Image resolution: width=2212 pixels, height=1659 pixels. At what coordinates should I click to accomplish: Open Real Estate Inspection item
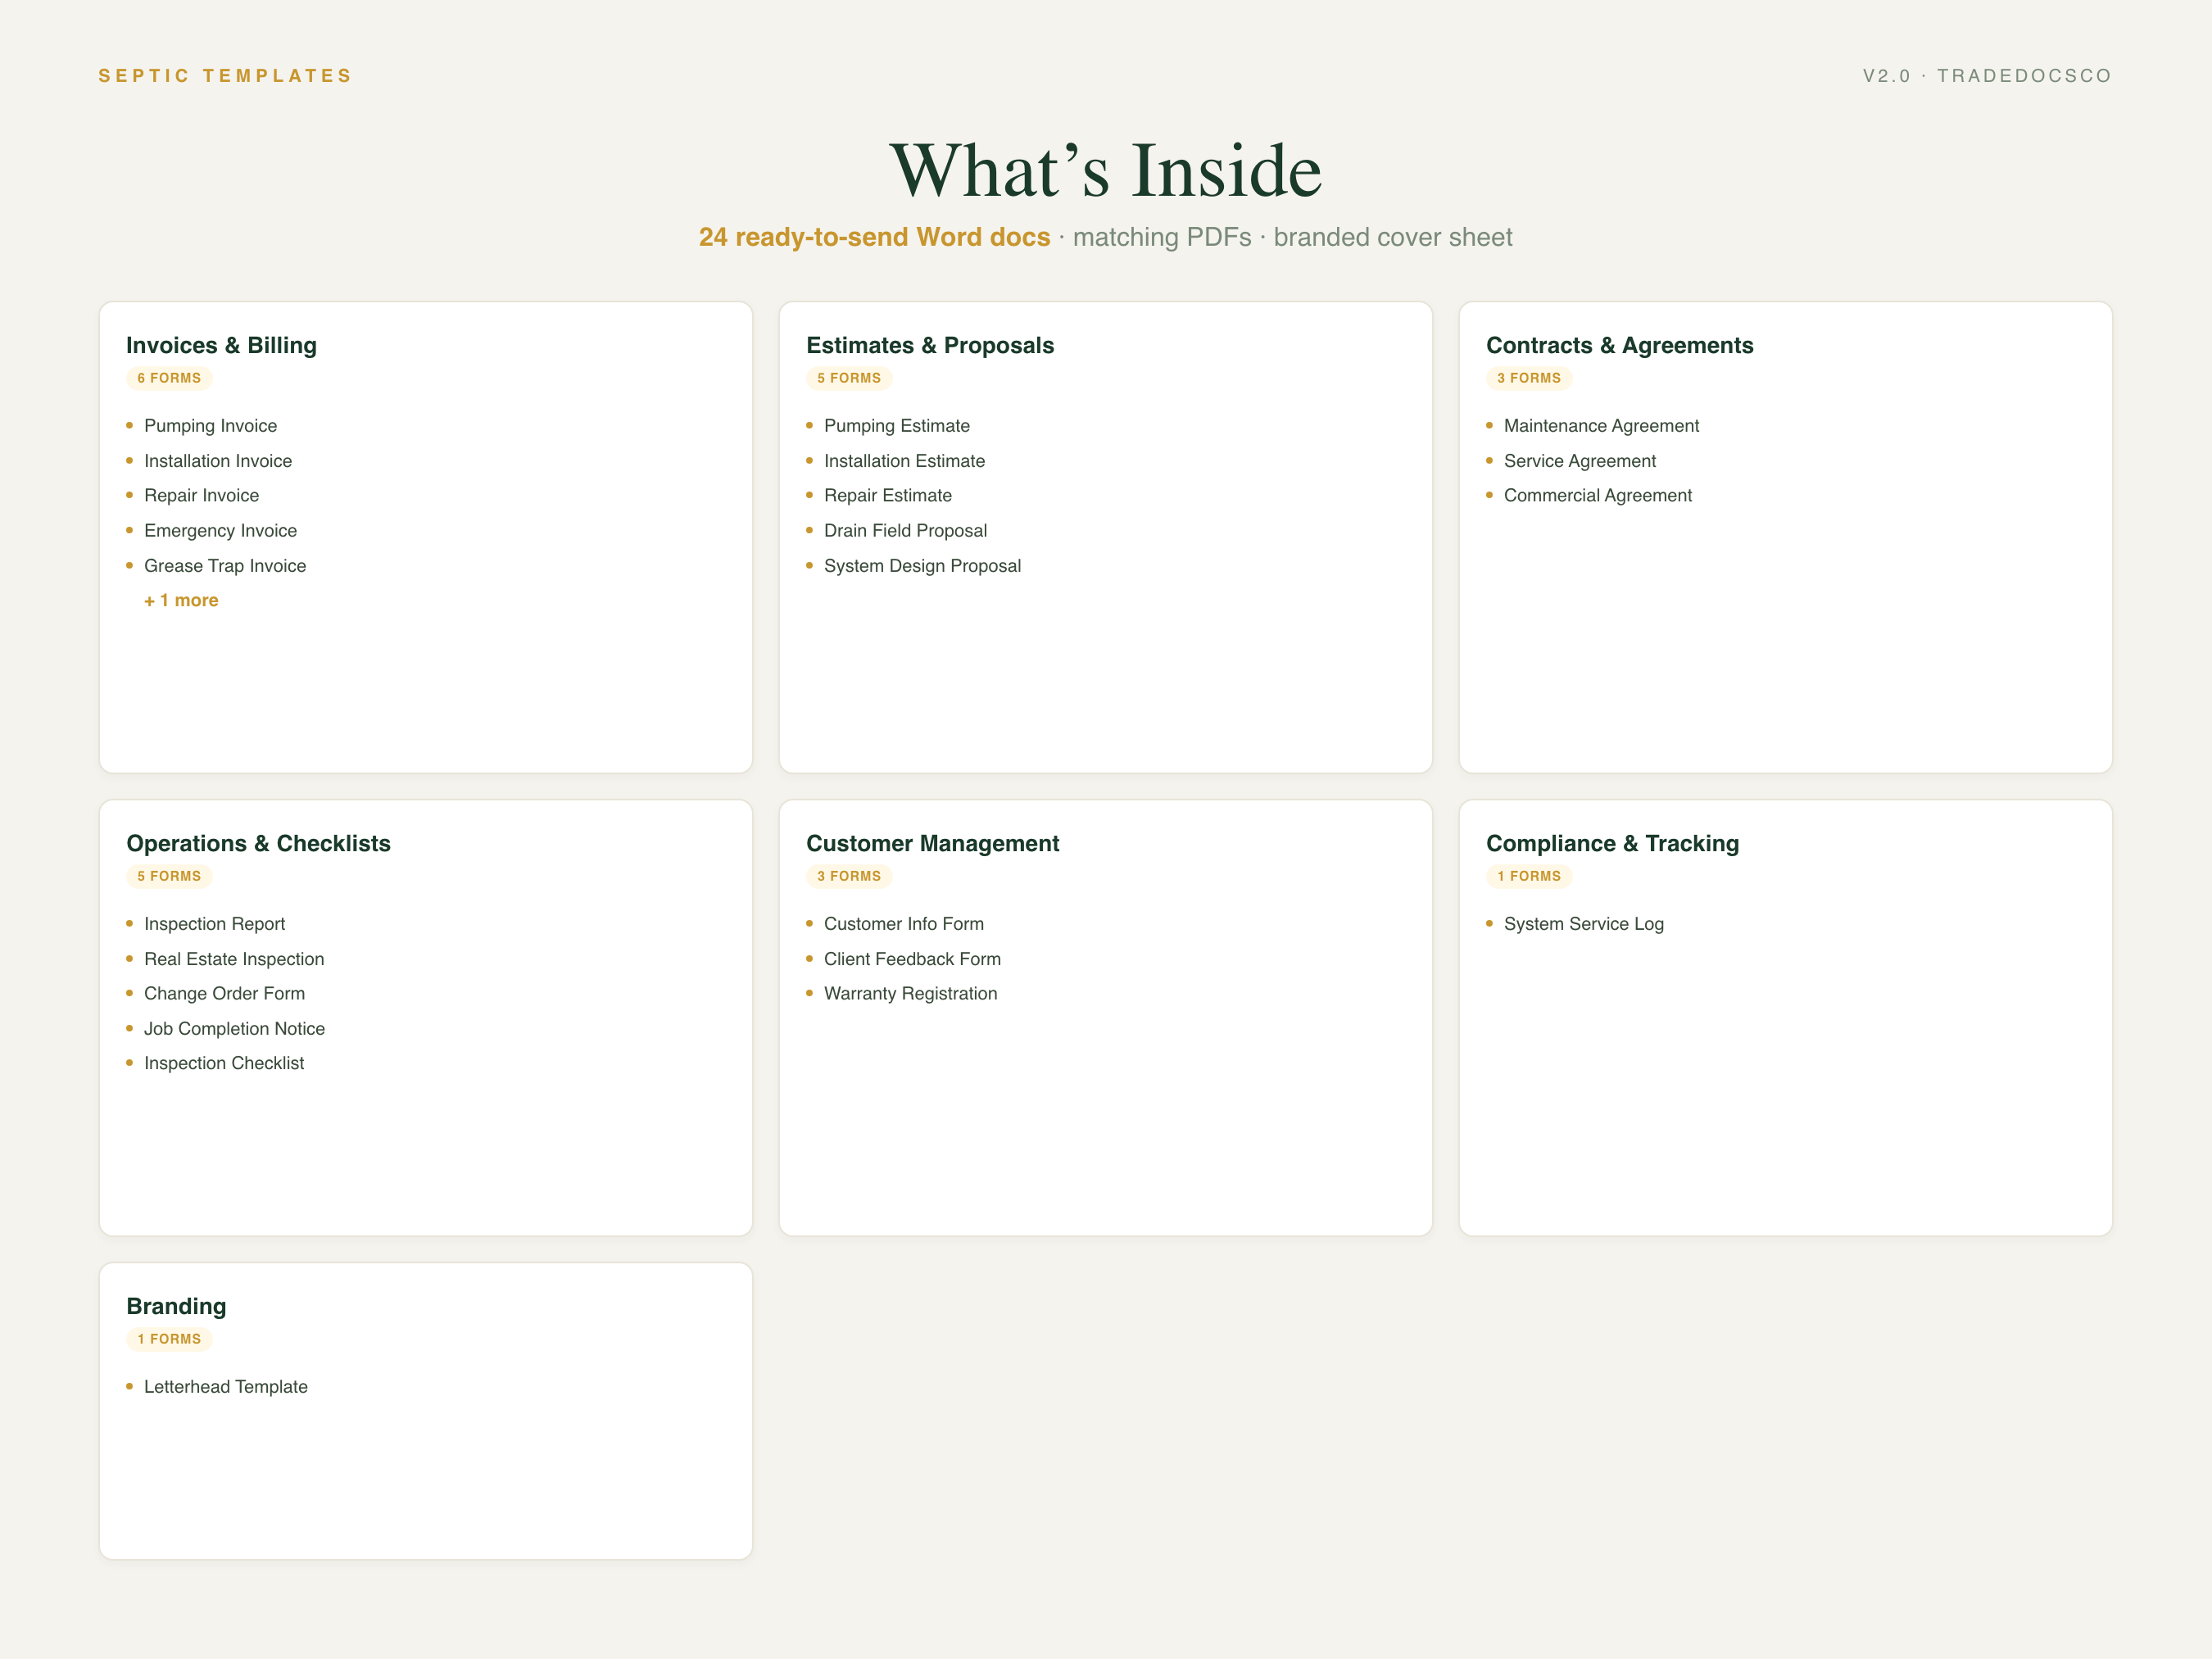(x=234, y=958)
